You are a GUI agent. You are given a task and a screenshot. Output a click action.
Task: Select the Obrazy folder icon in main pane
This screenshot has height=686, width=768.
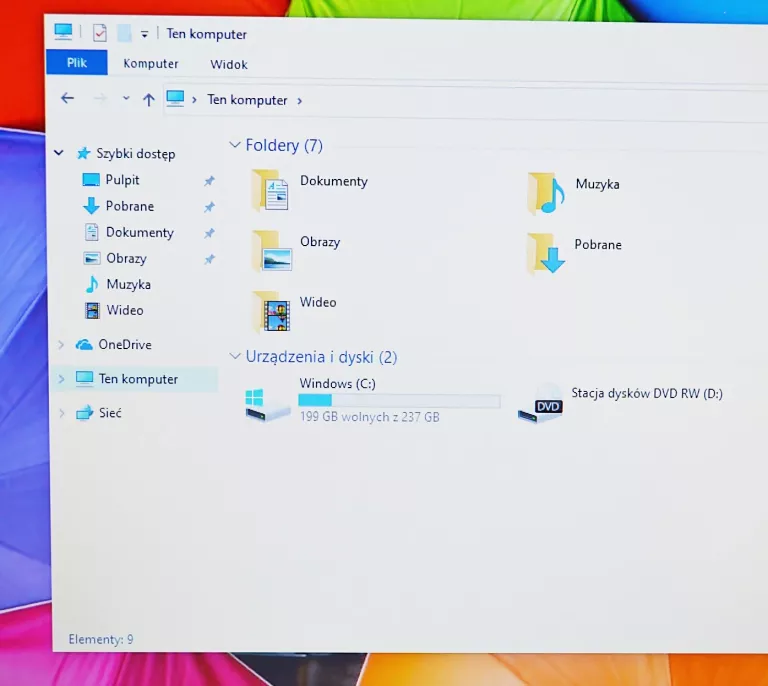(272, 251)
